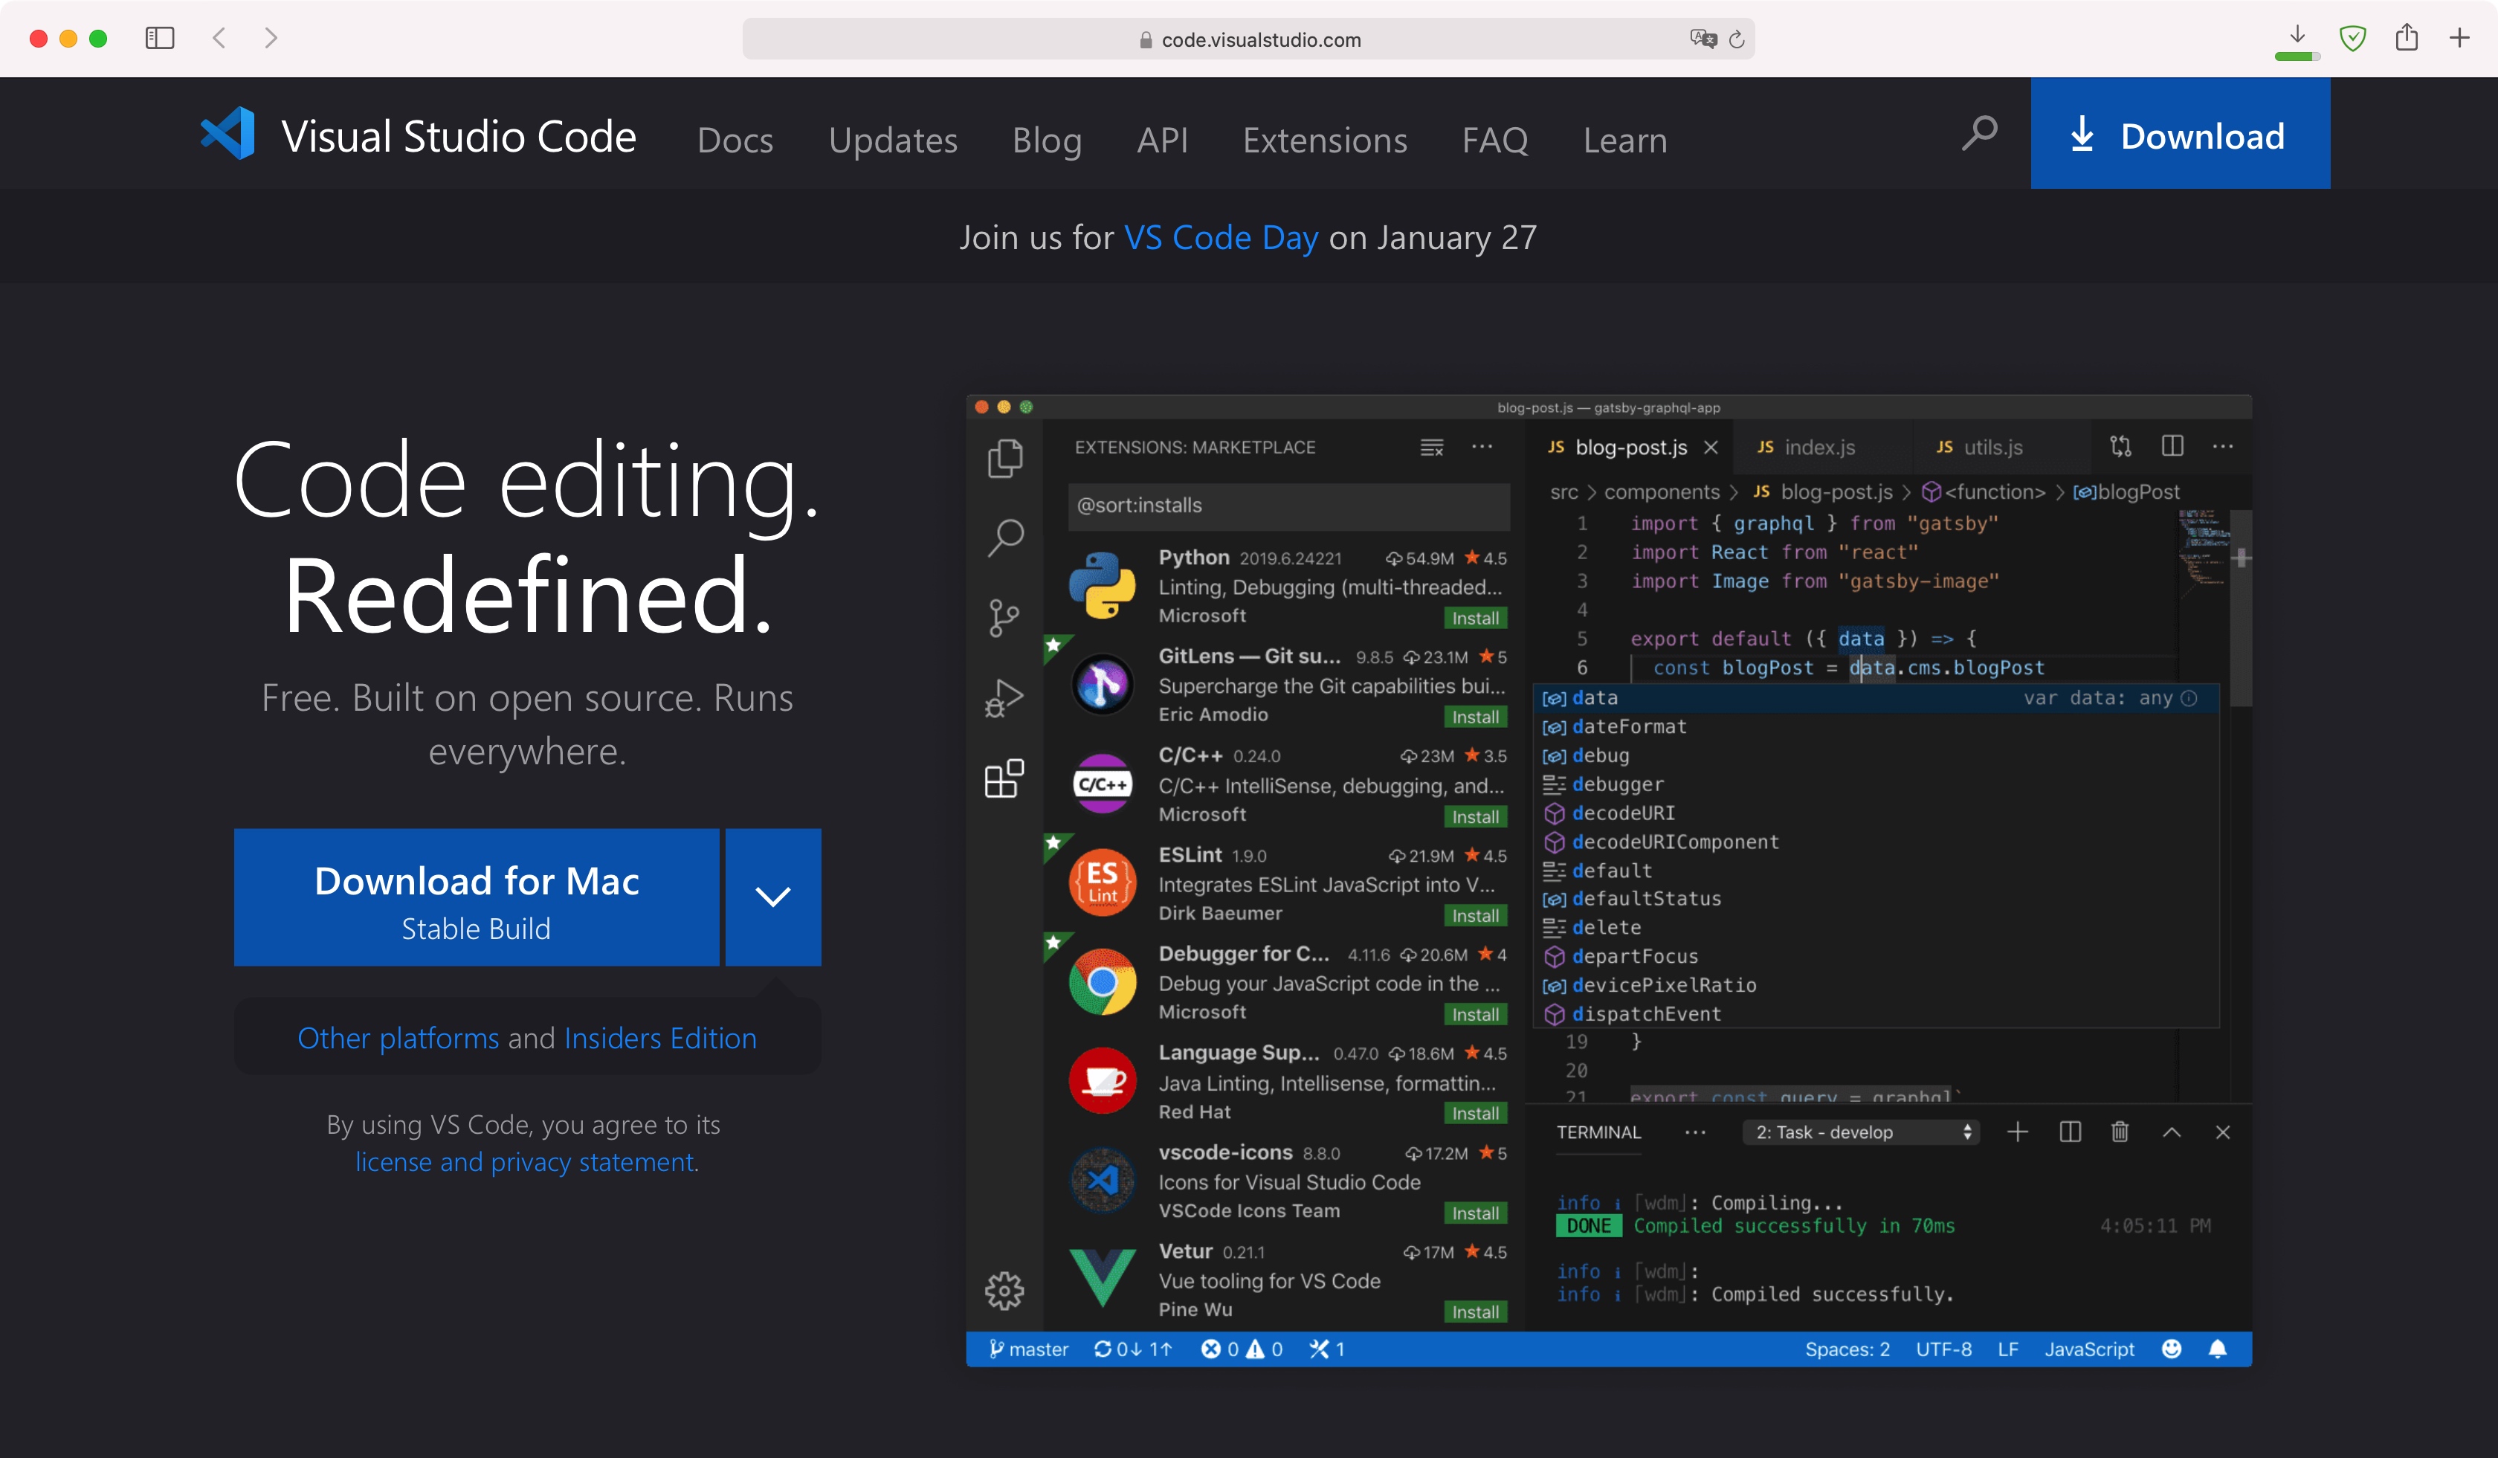Image resolution: width=2498 pixels, height=1484 pixels.
Task: Open the editor more actions ellipsis
Action: point(2223,446)
